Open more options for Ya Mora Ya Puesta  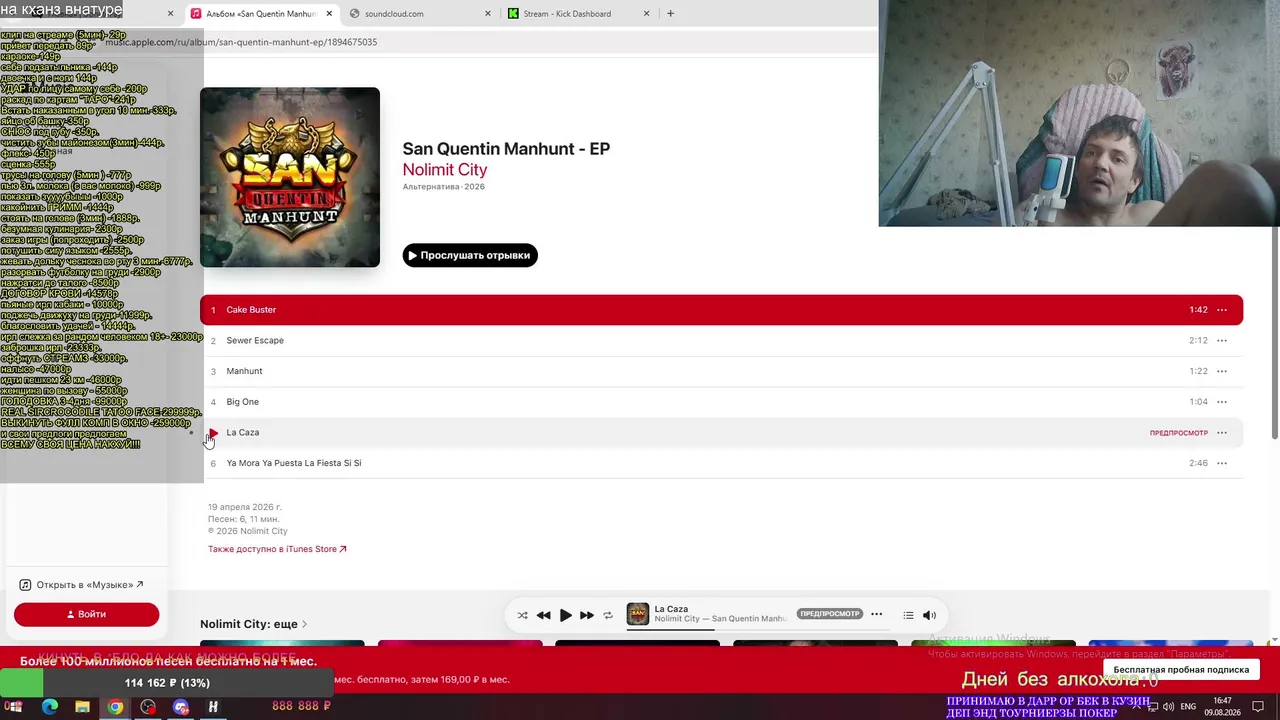1222,463
